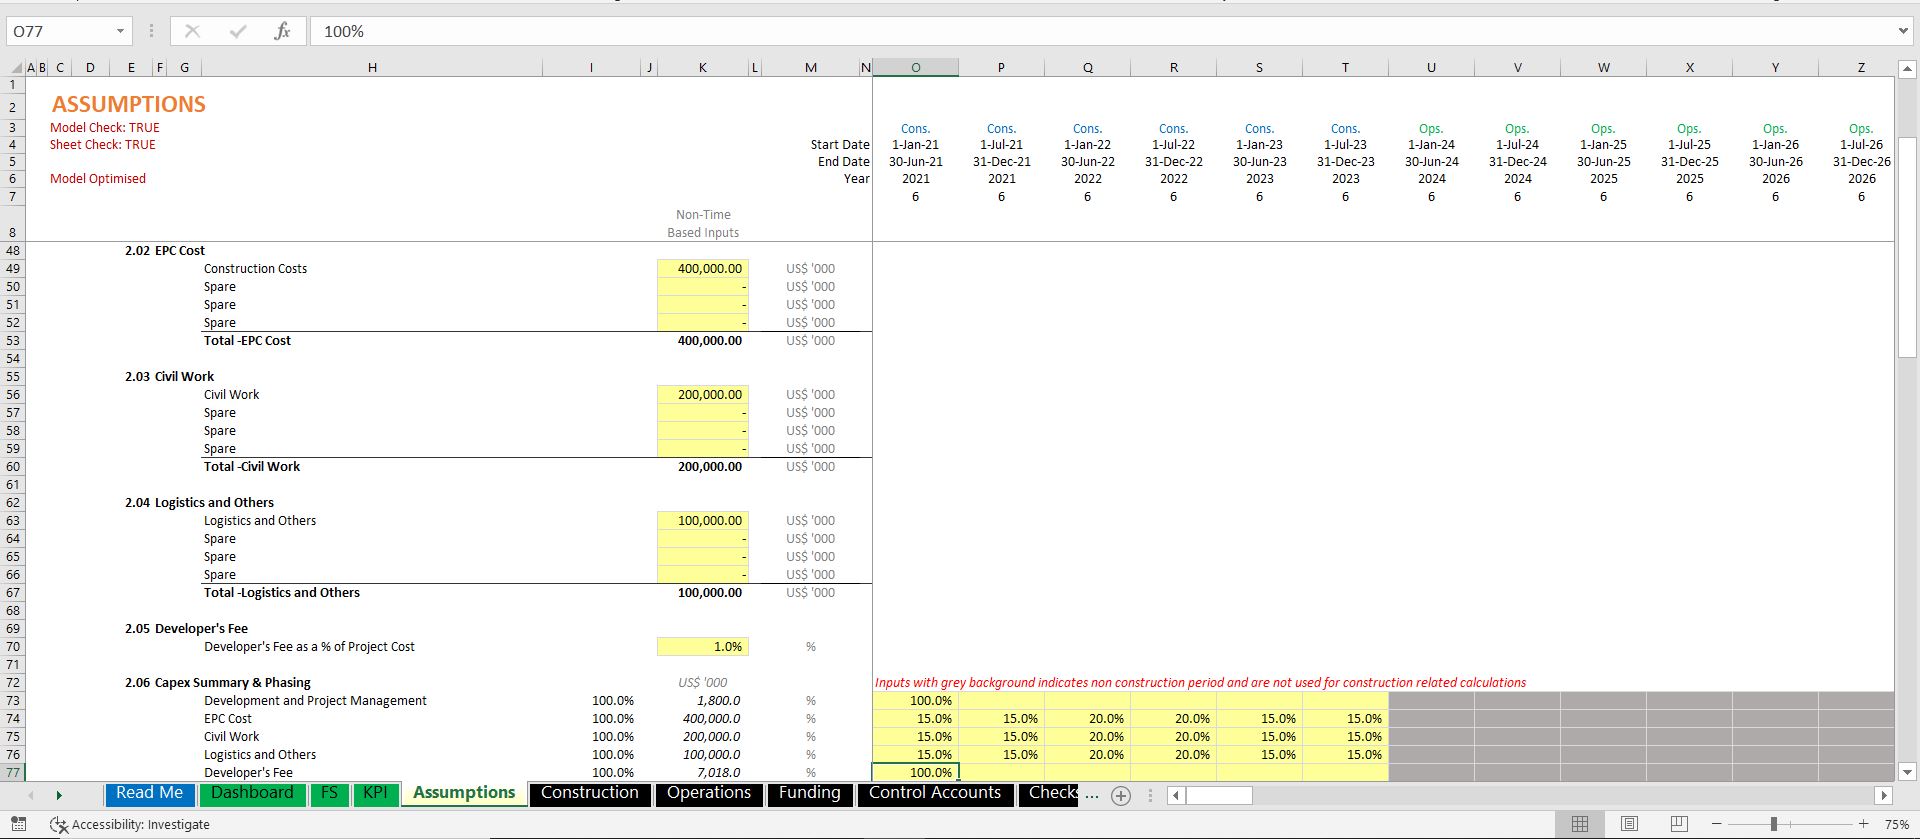Switch to Normal view icon

click(x=1580, y=824)
